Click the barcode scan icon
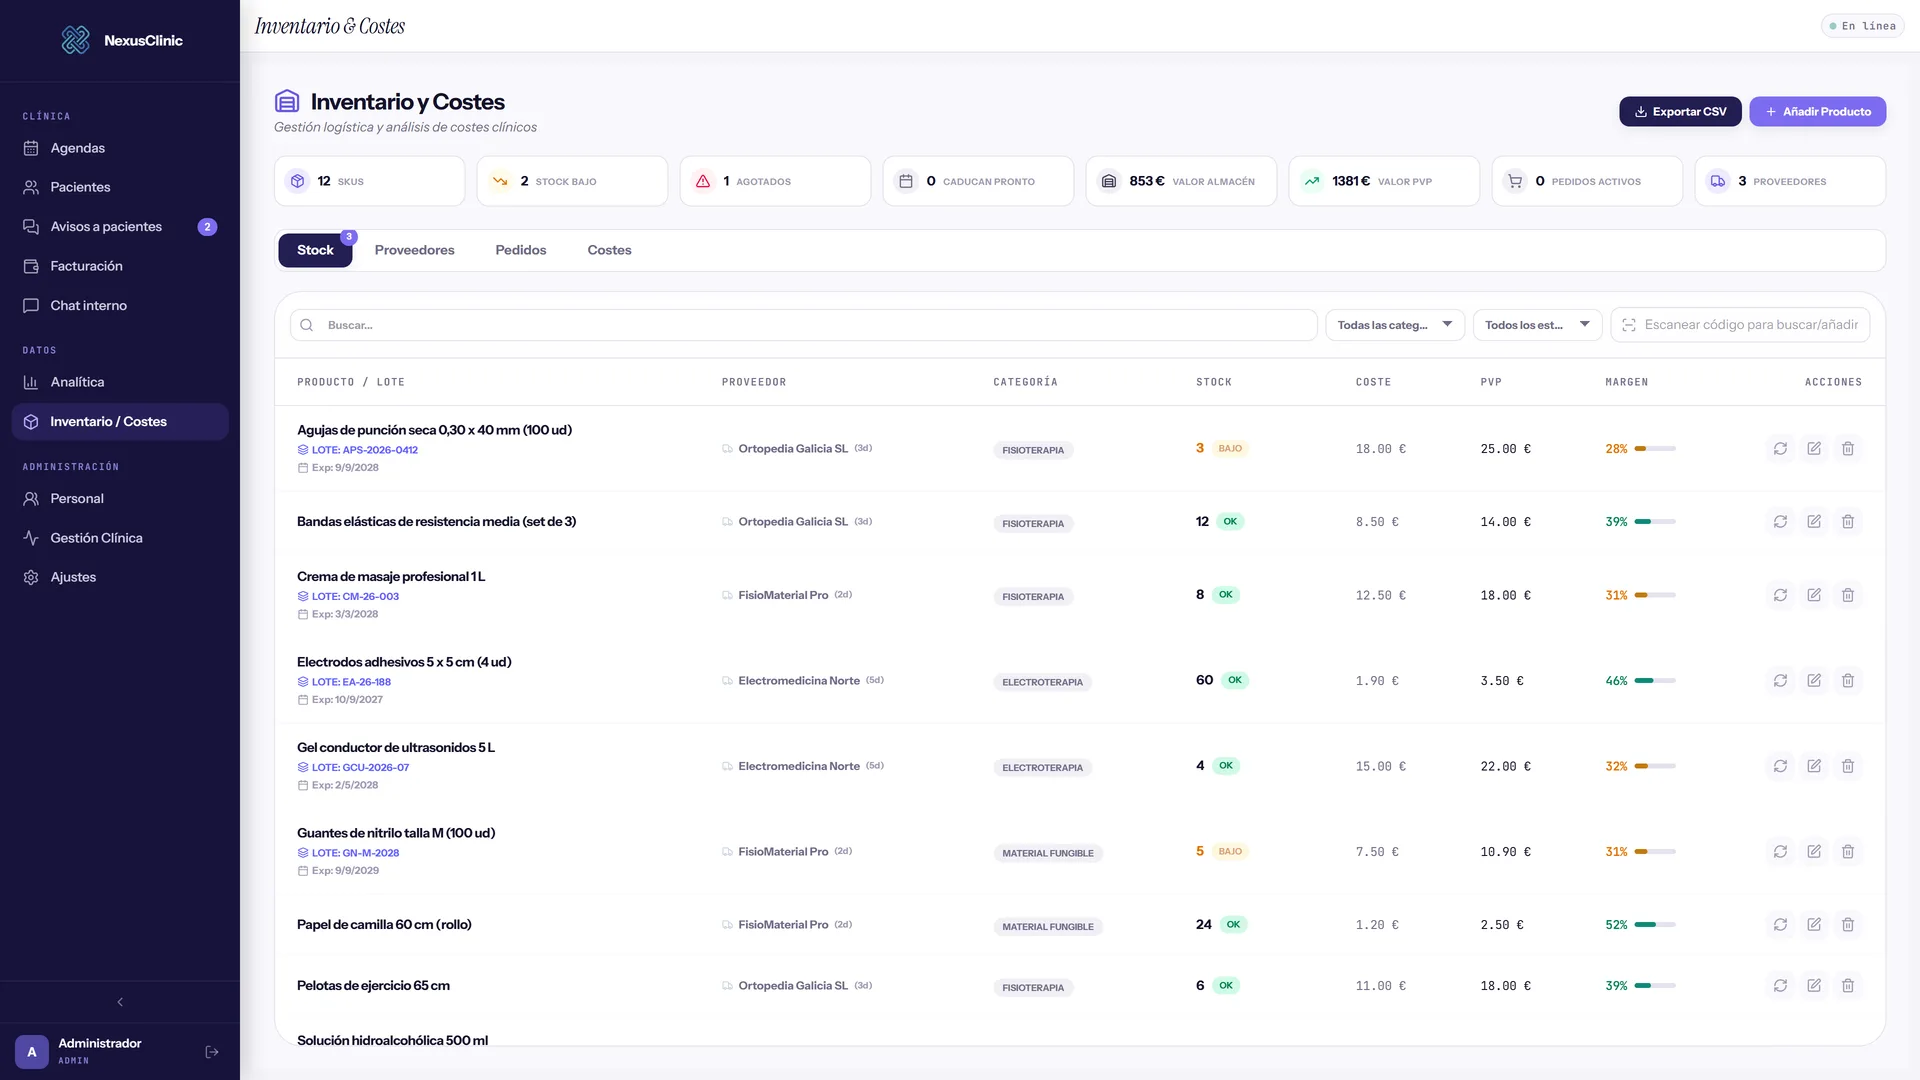This screenshot has width=1920, height=1080. pos(1629,325)
